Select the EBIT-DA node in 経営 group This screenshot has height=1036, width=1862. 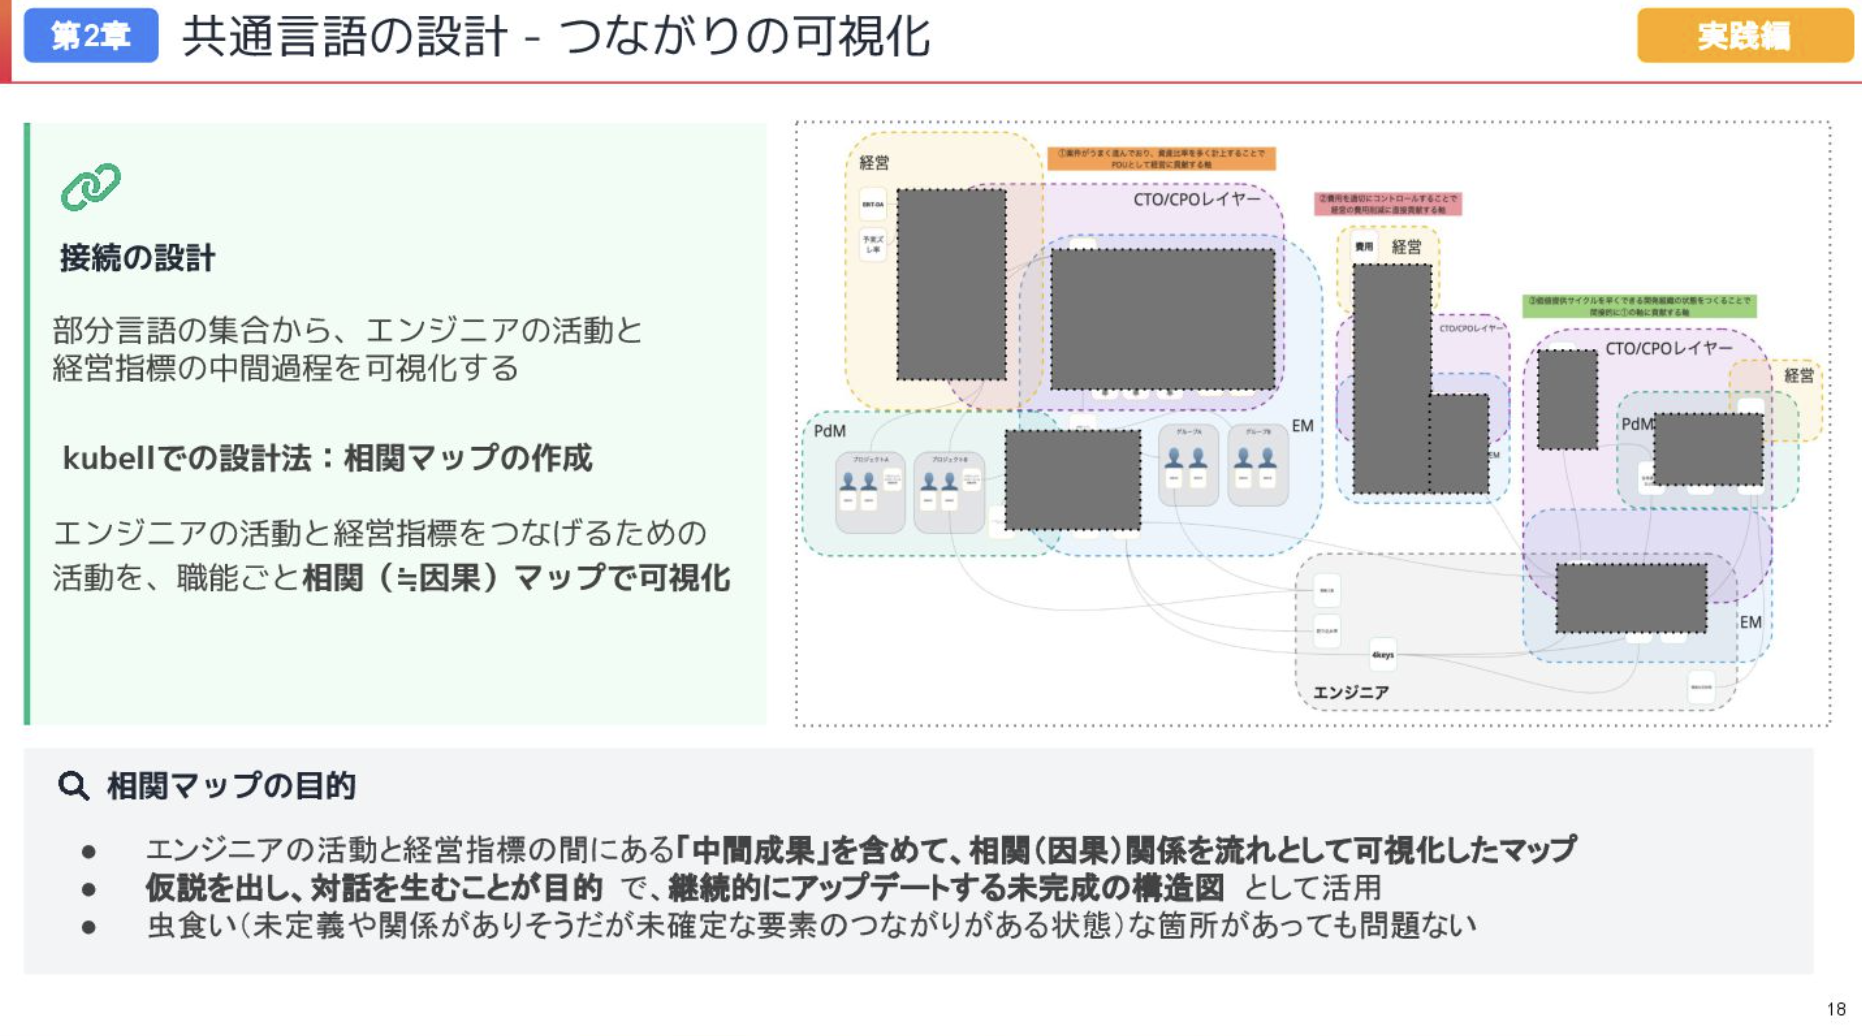872,204
